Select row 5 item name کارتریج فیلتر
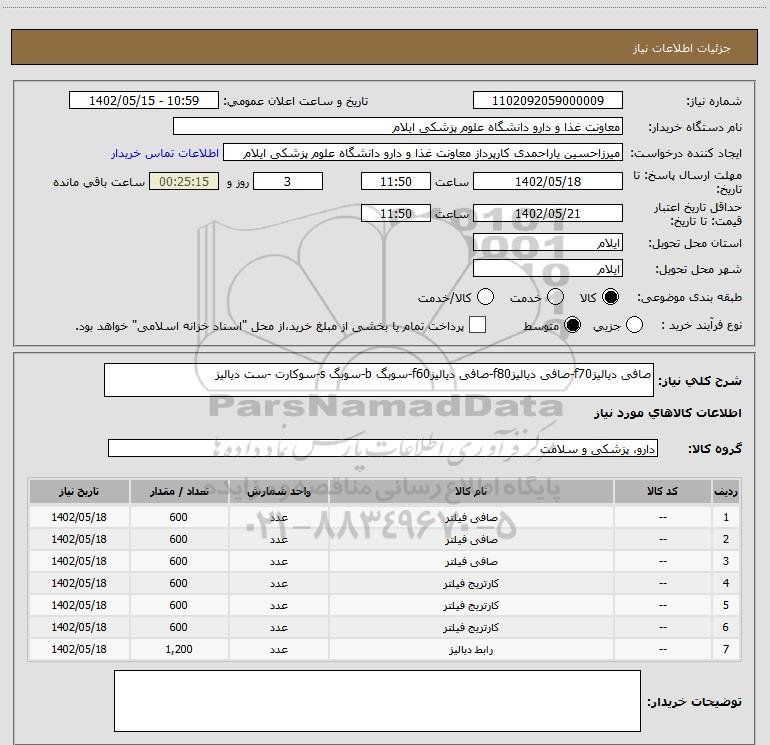The height and width of the screenshot is (745, 770). (x=471, y=606)
